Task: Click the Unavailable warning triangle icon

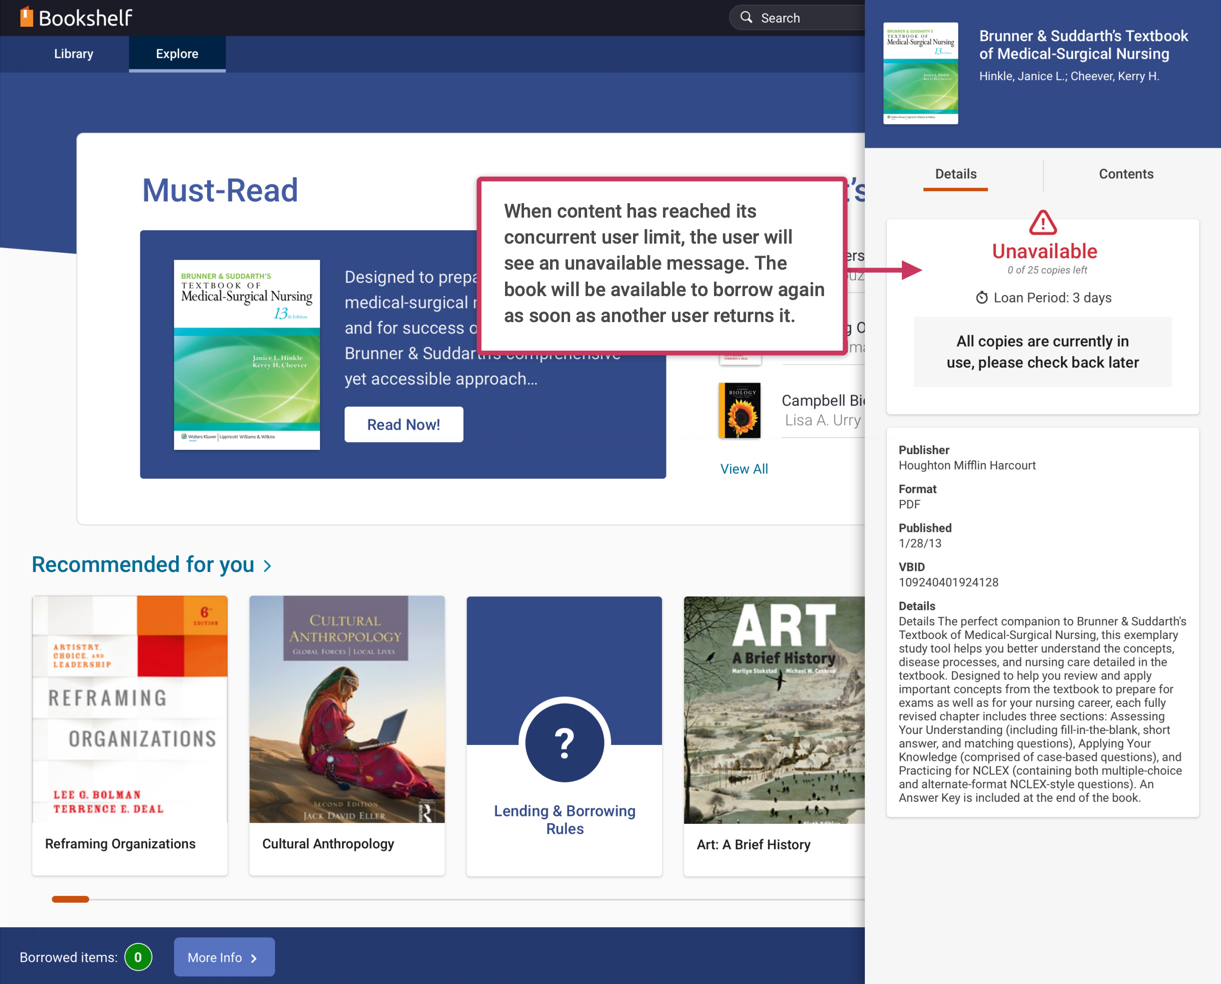Action: [1043, 222]
